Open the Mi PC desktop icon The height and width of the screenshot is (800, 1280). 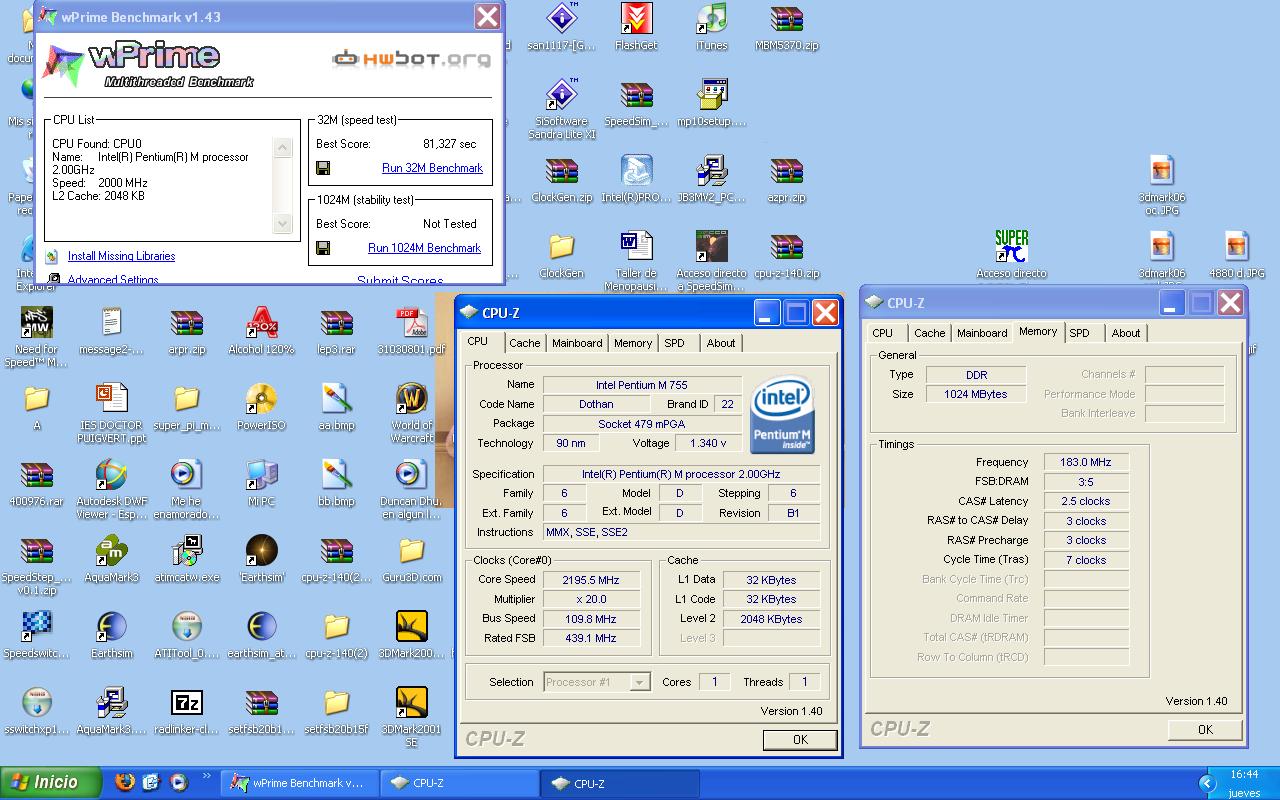click(x=261, y=484)
